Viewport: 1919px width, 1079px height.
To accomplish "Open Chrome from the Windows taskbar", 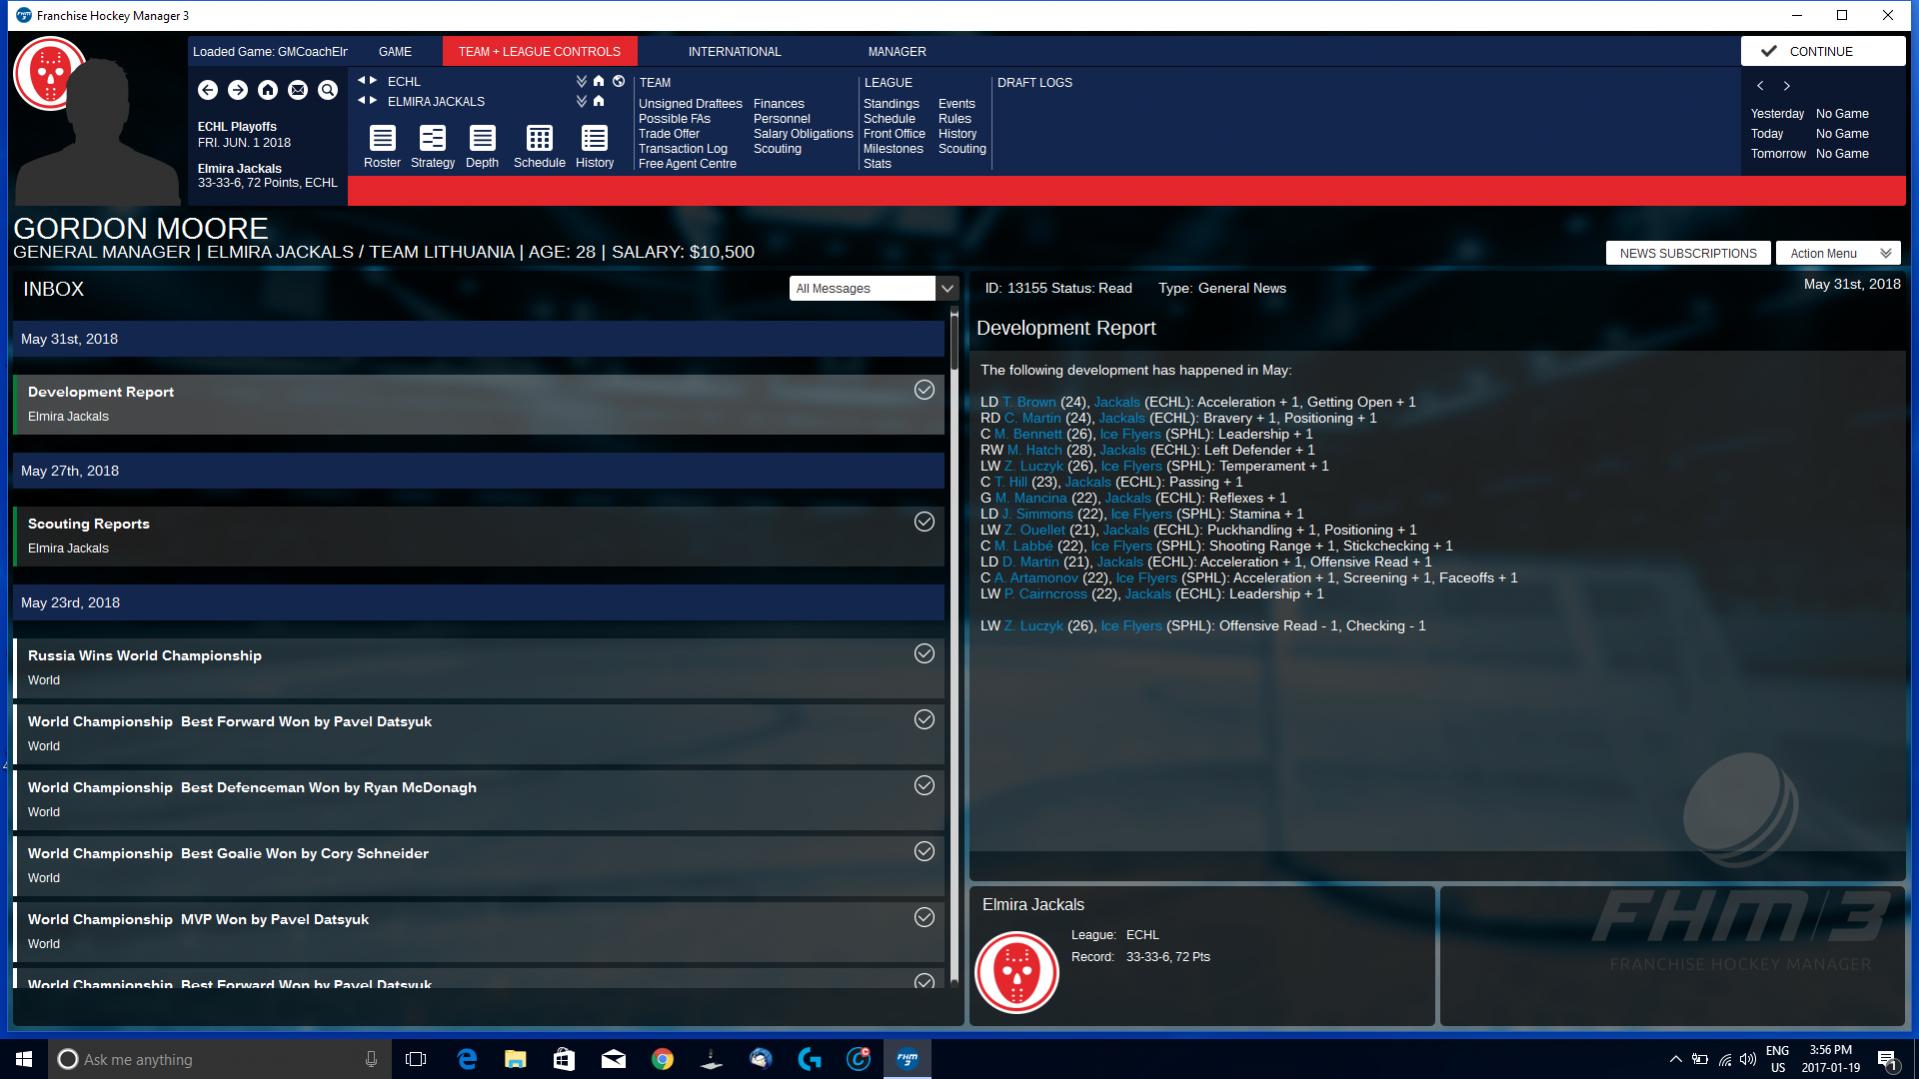I will pos(662,1059).
